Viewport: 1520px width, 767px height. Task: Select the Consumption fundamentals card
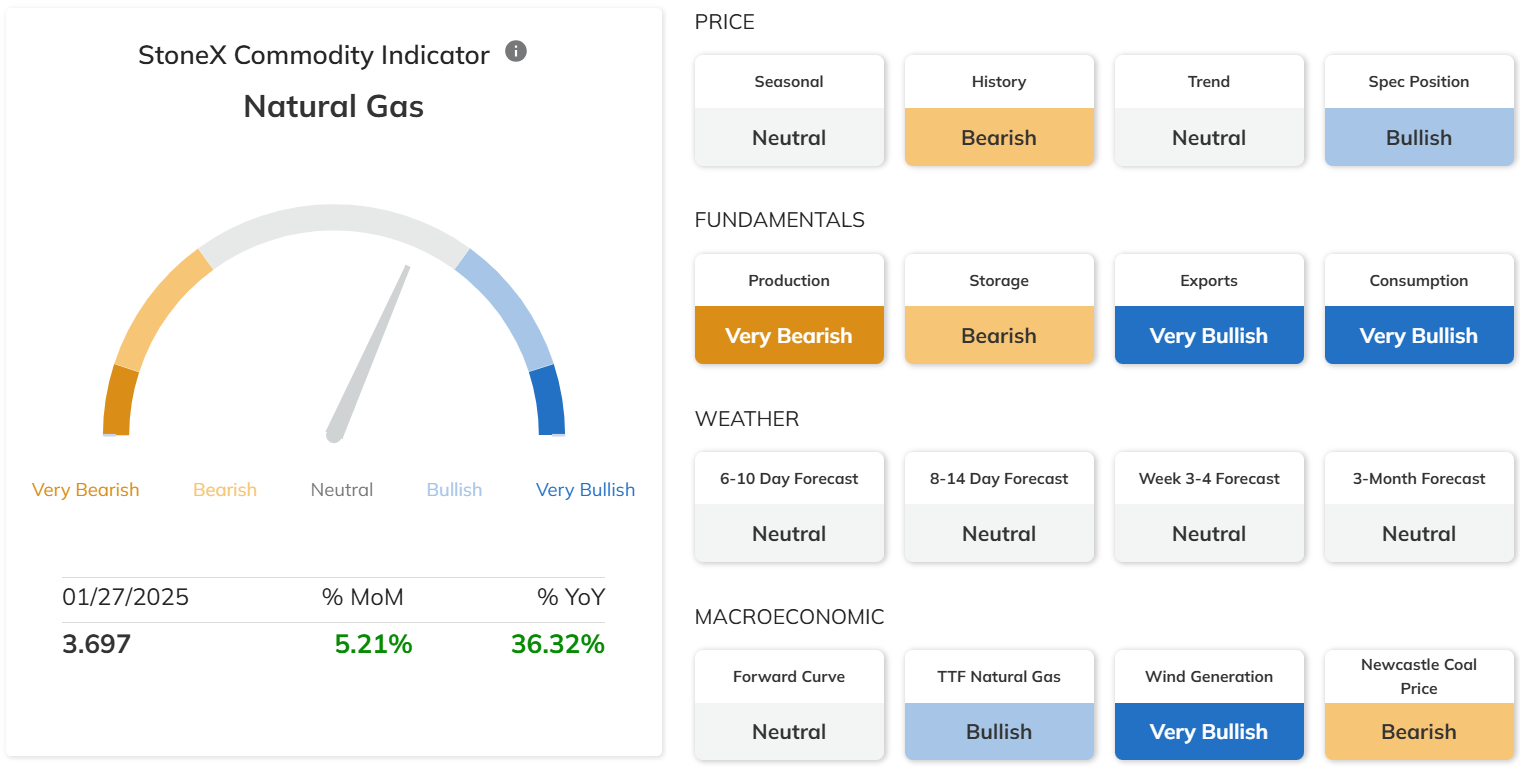pos(1419,309)
